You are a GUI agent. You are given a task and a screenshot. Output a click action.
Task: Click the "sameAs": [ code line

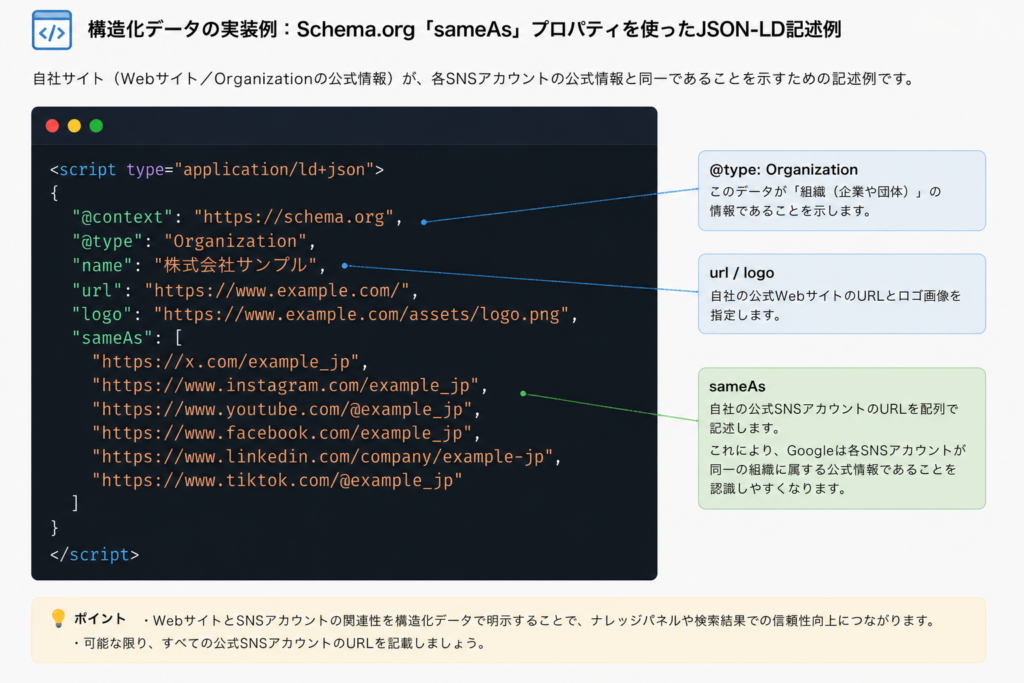[x=127, y=338]
